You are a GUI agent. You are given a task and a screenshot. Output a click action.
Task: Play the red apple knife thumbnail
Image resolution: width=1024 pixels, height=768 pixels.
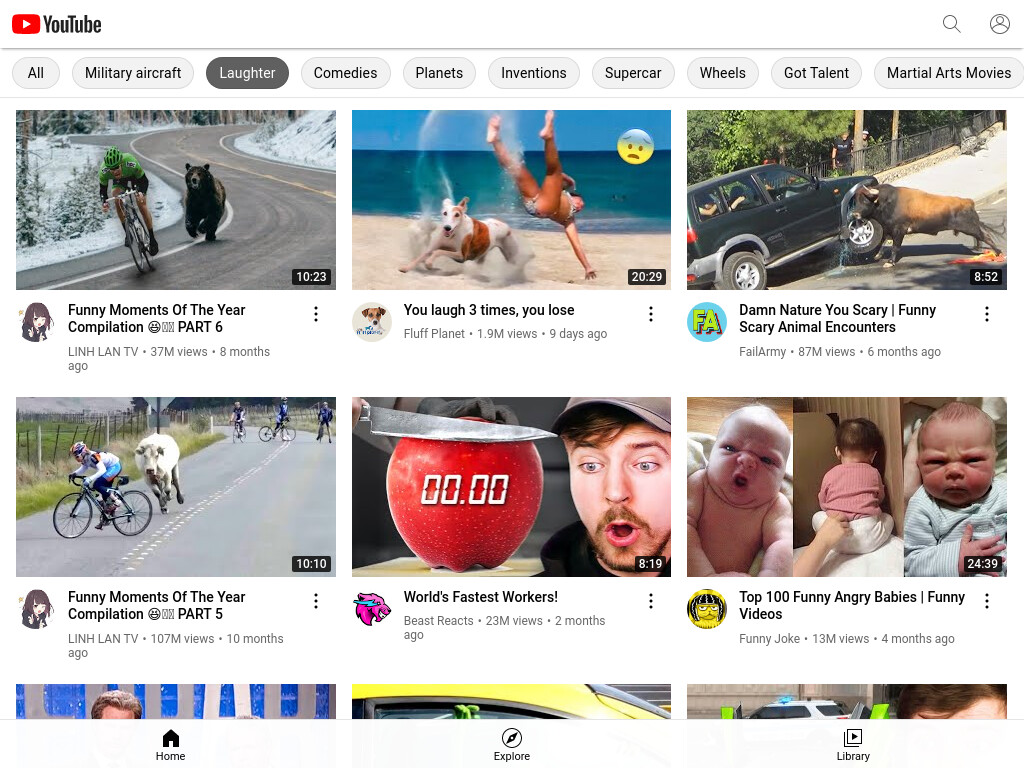511,487
